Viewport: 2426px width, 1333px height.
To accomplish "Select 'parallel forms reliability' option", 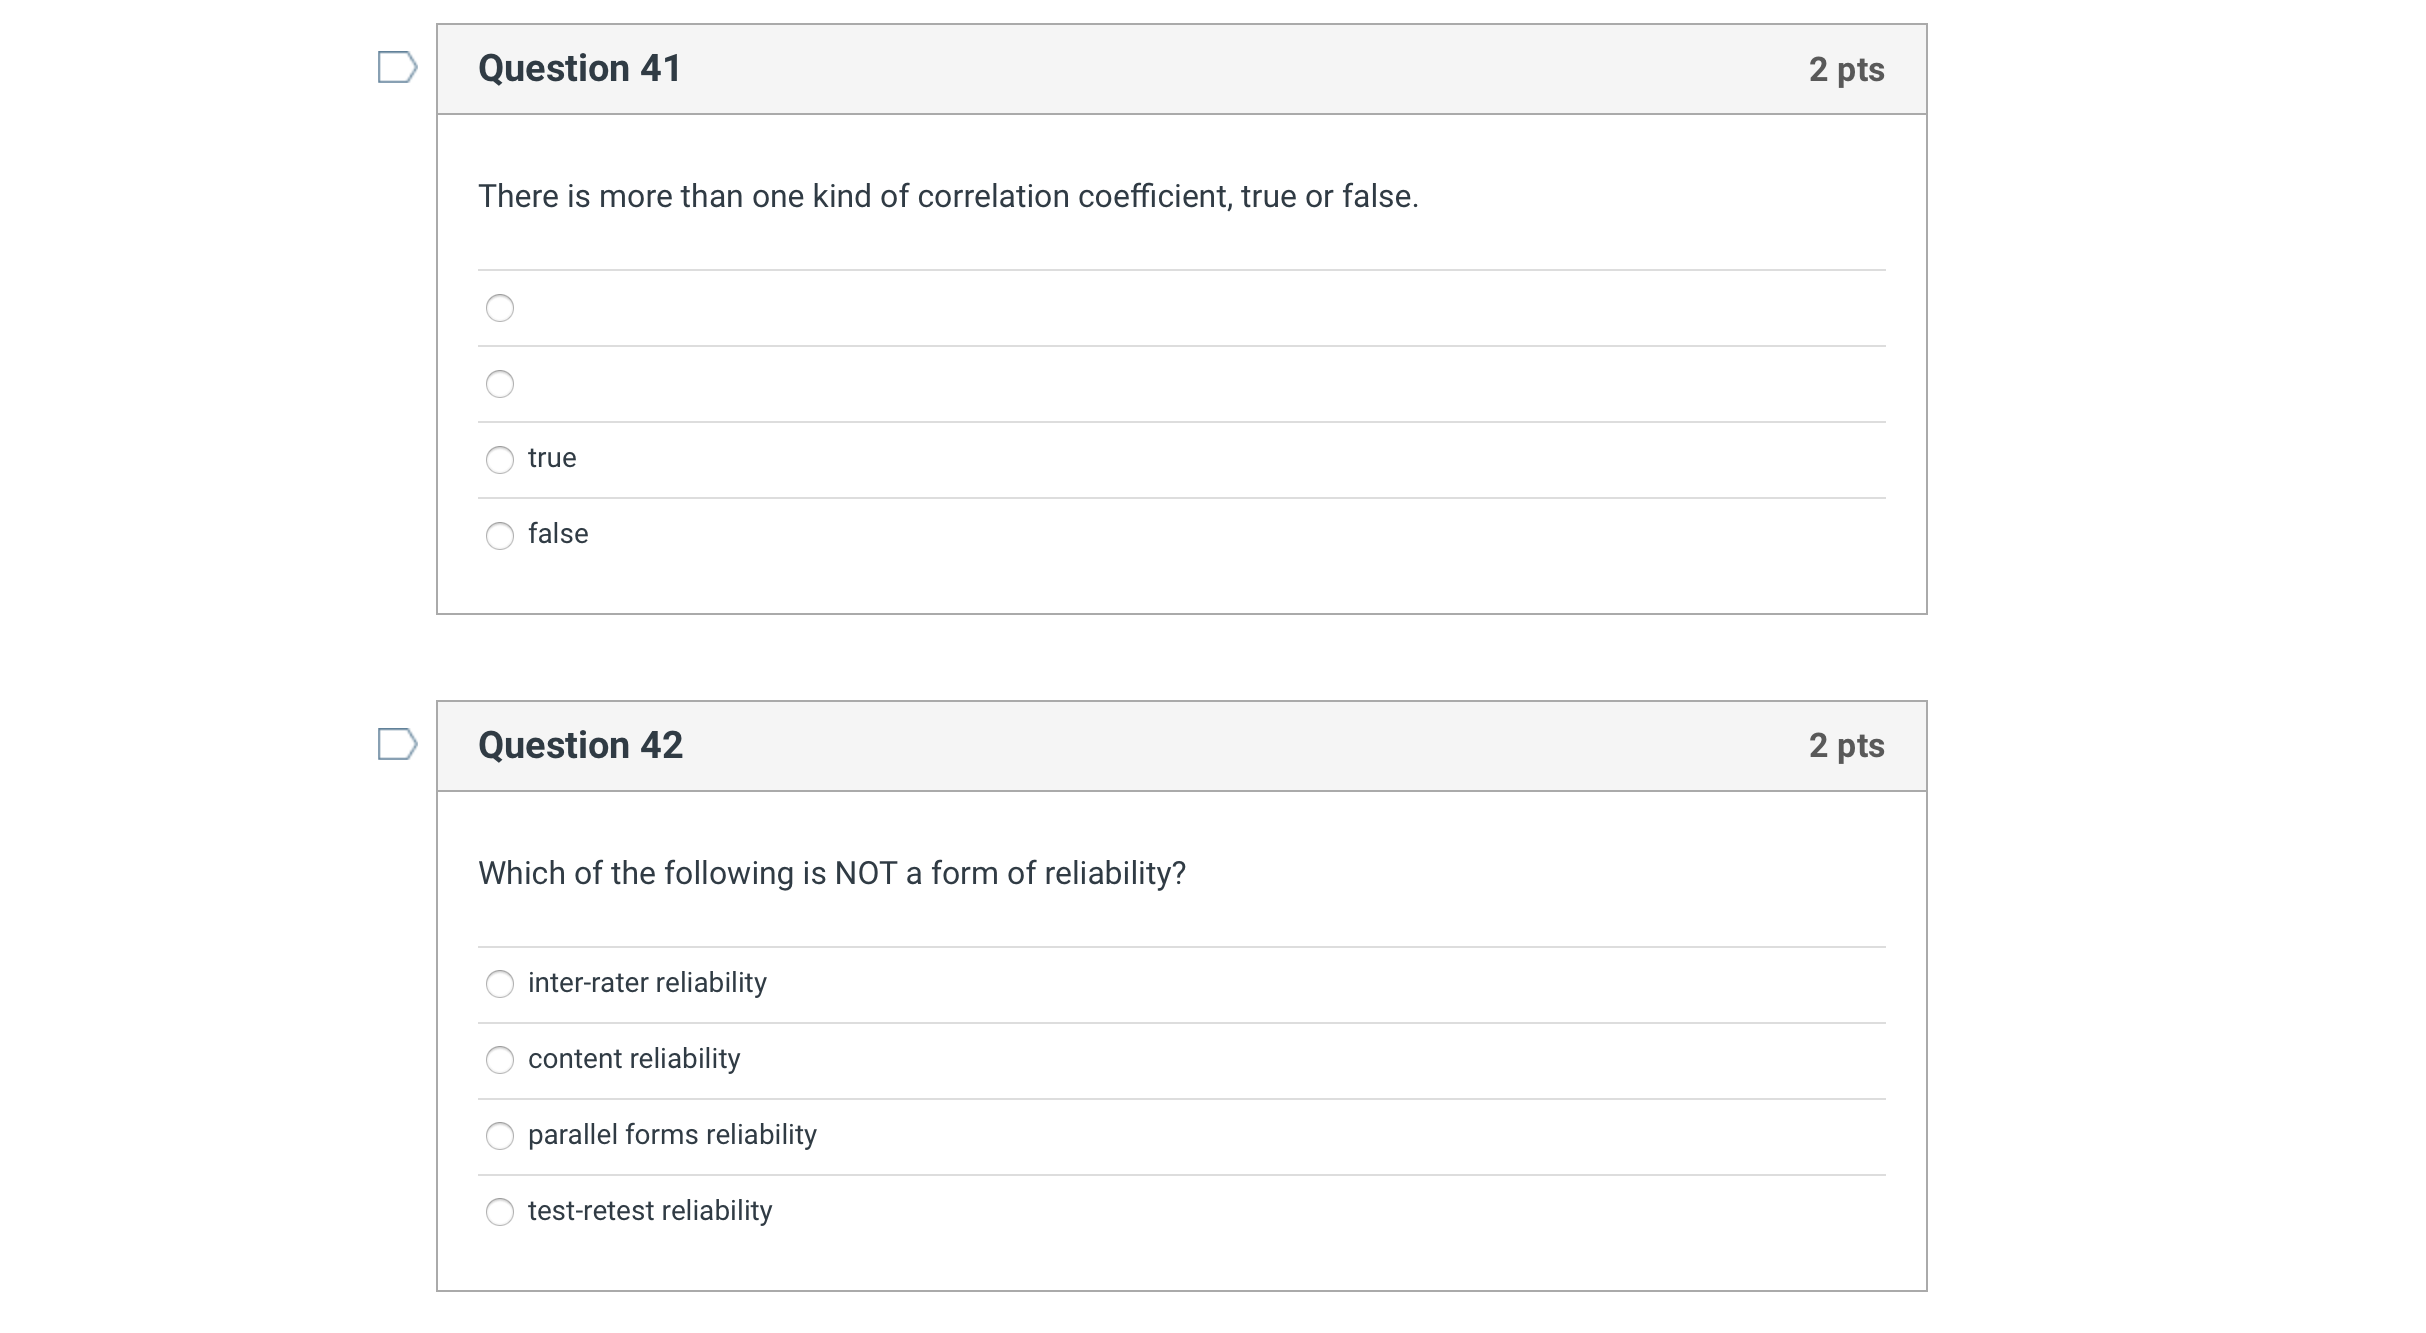I will point(500,1137).
